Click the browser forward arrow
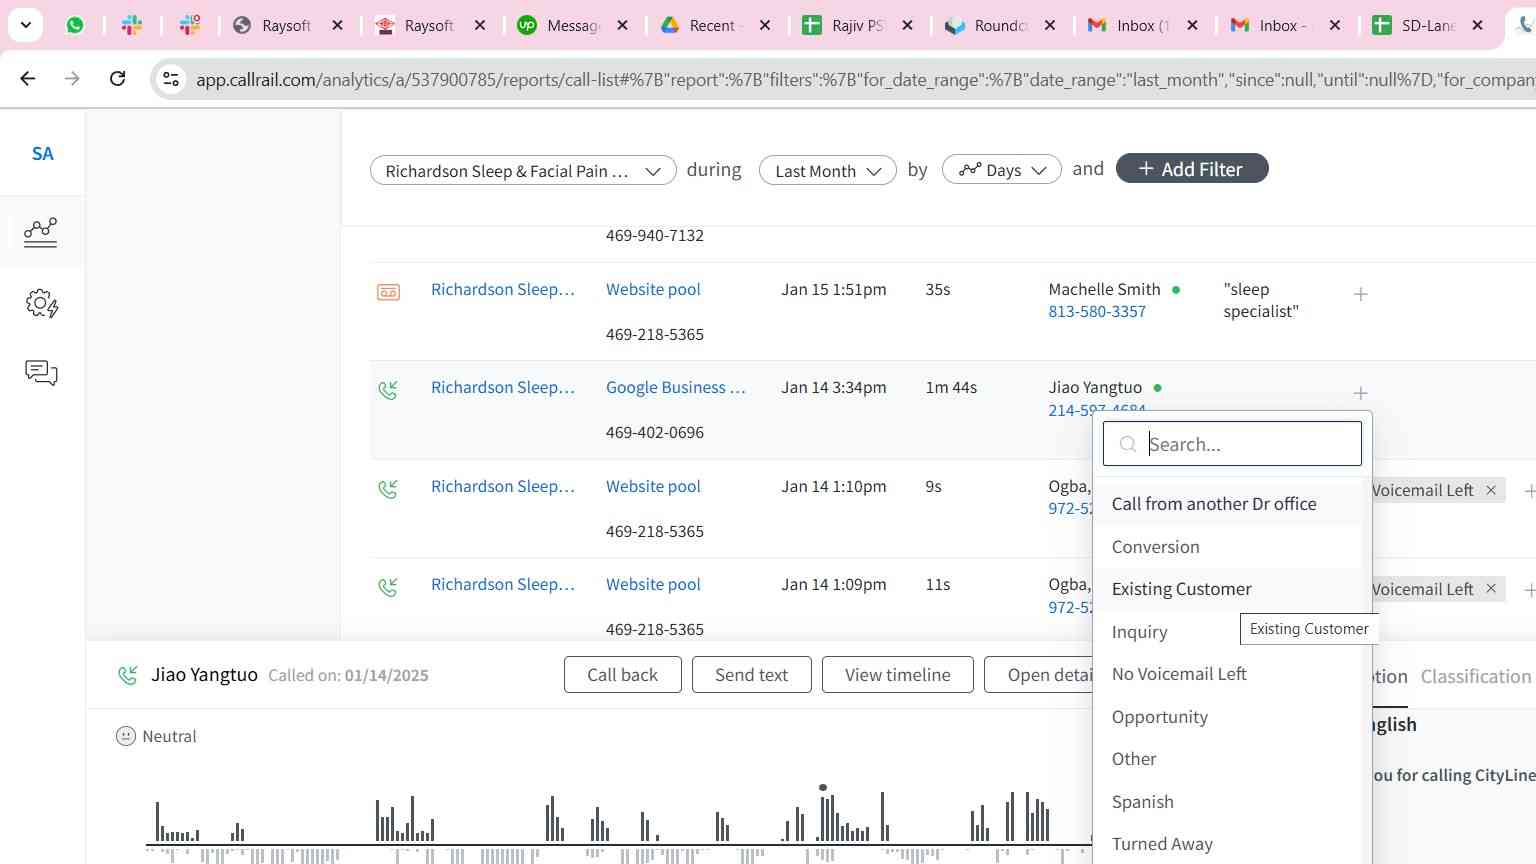Image resolution: width=1536 pixels, height=864 pixels. 72,78
